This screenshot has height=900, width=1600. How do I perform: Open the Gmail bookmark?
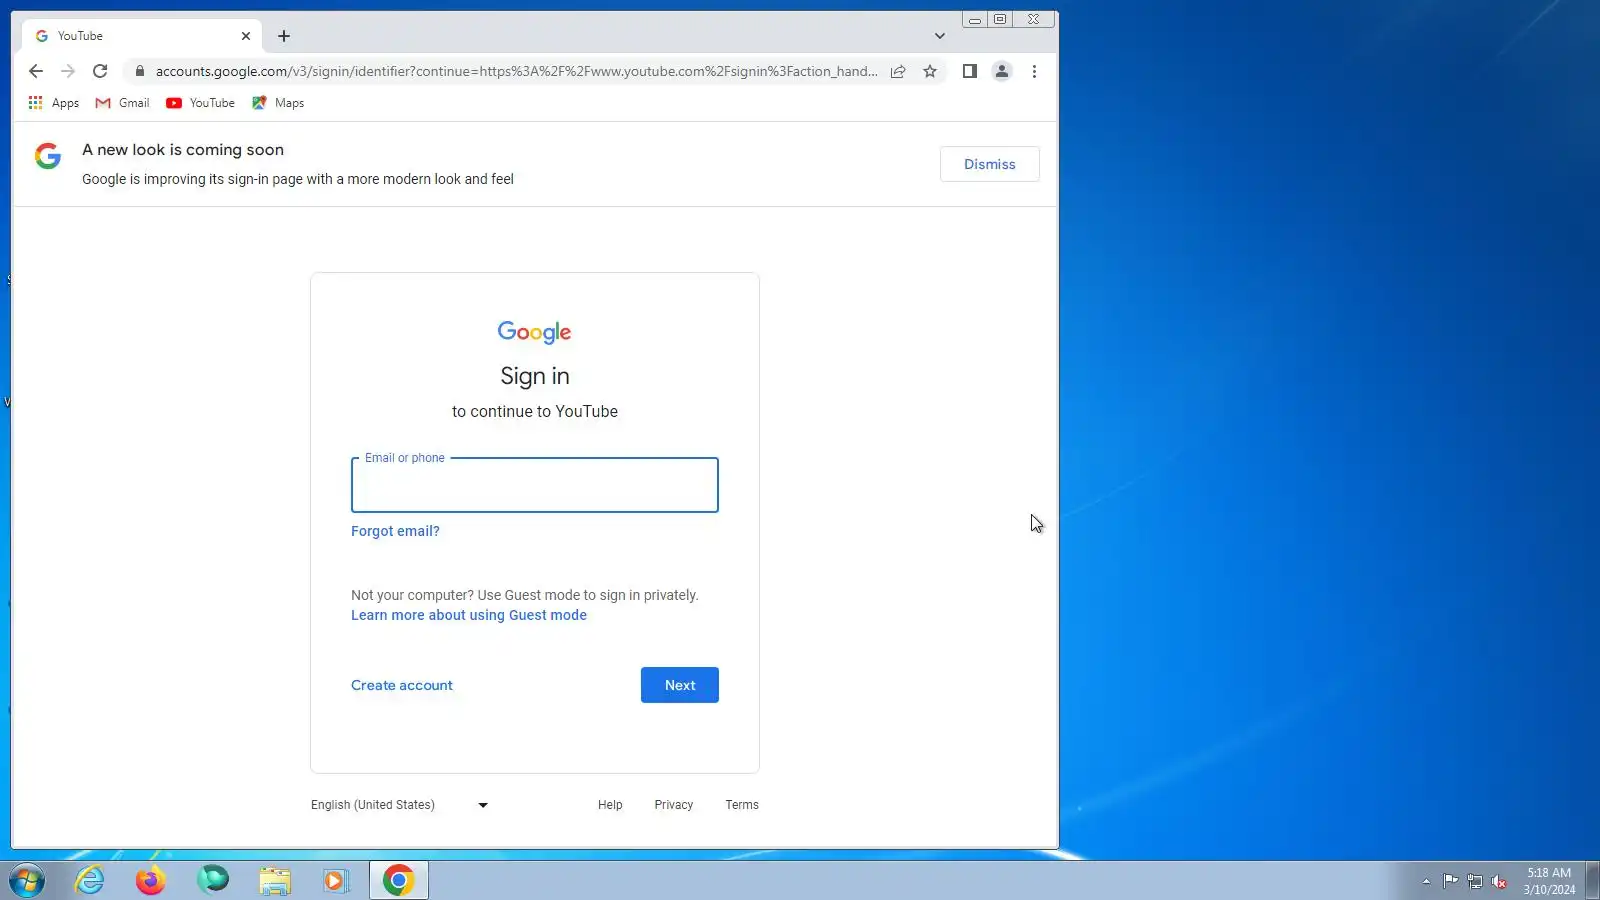tap(122, 103)
